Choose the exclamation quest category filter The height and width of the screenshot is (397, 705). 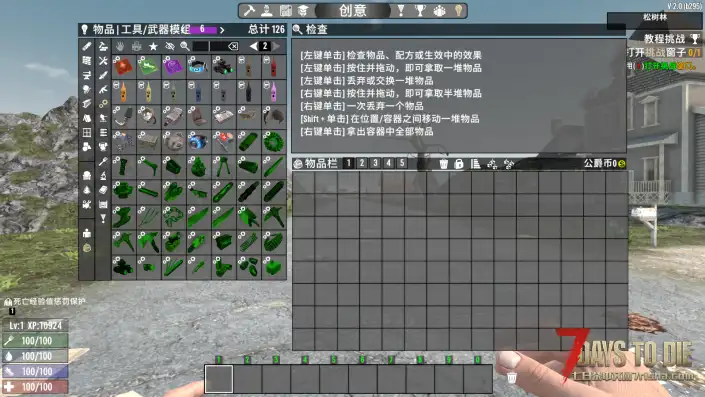pos(103,219)
